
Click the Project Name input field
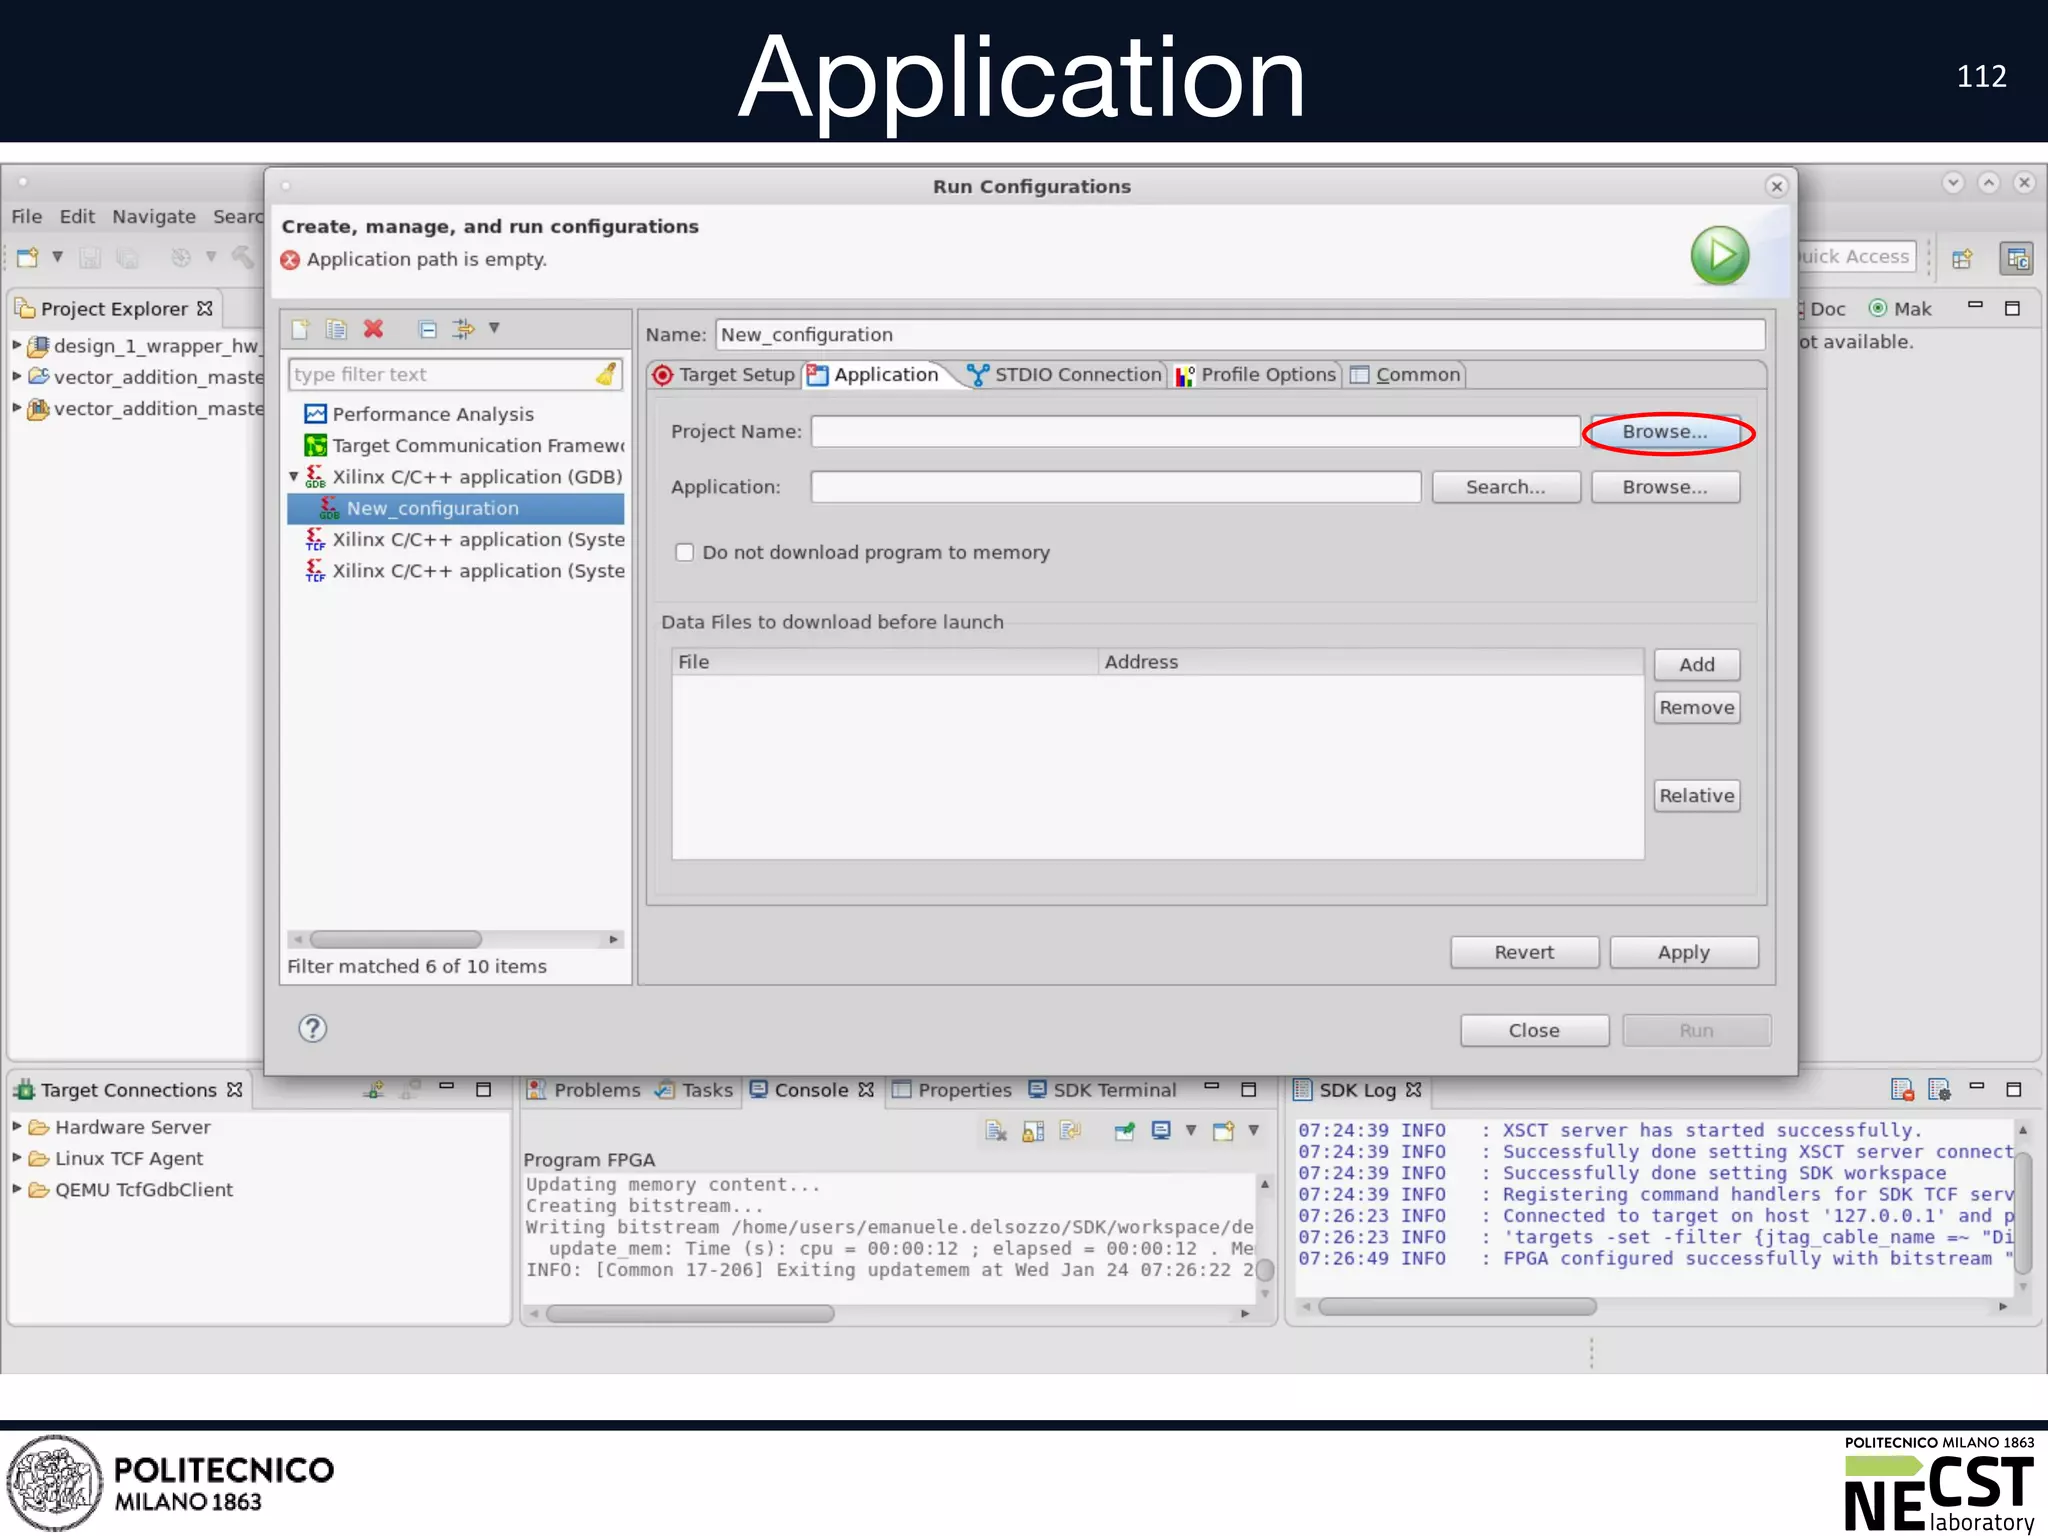[1194, 432]
